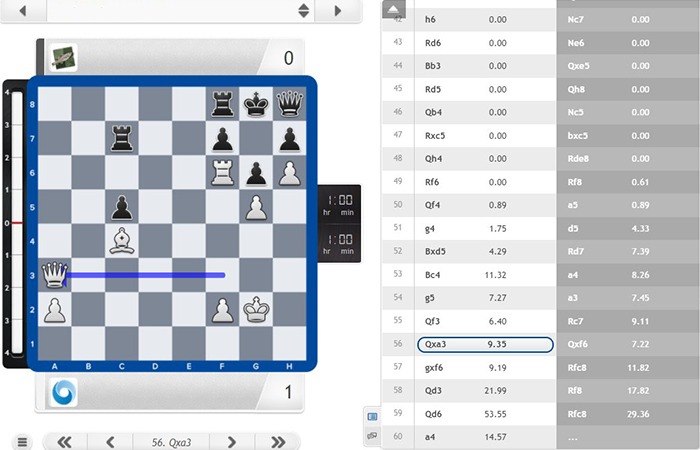Screen dimensions: 700x450
Task: Click the top player's avatar image
Action: pyautogui.click(x=63, y=58)
